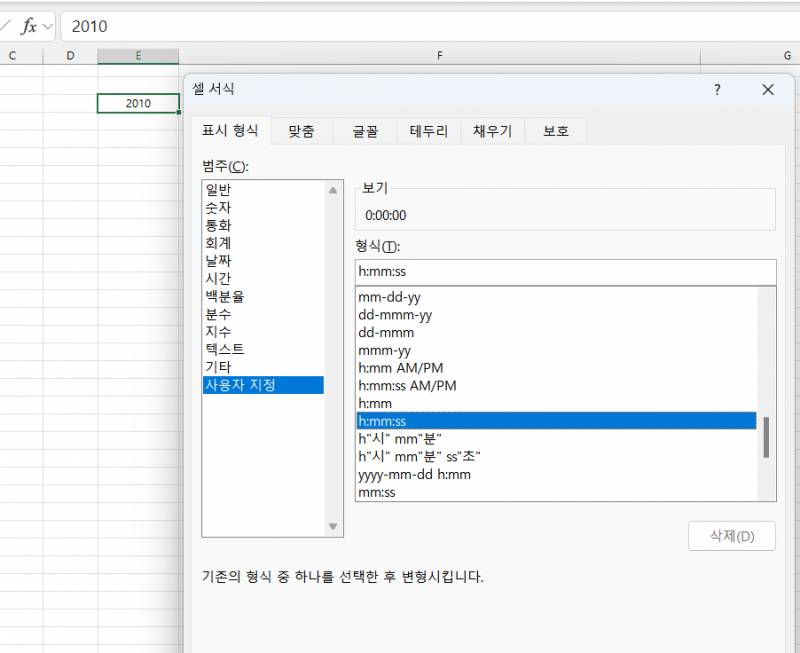
Task: Choose the highlighted h:mm:ss list item
Action: click(x=556, y=421)
